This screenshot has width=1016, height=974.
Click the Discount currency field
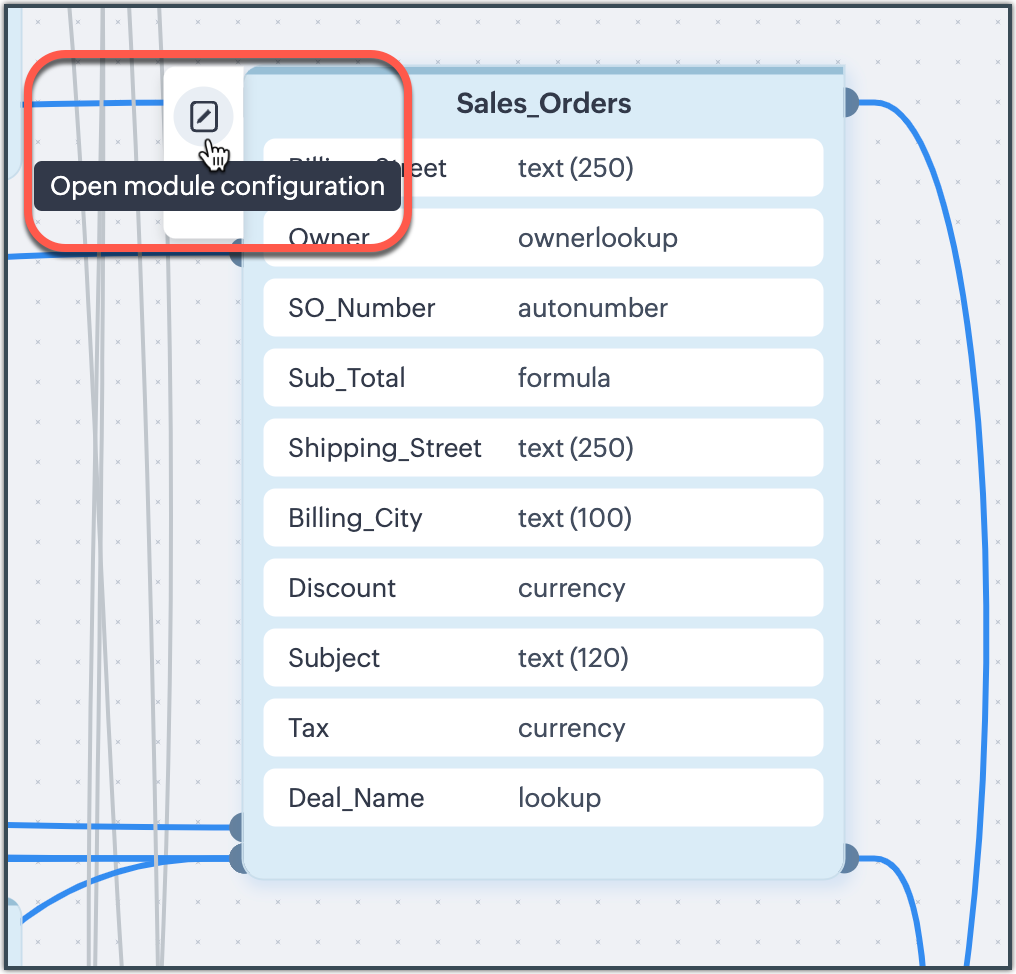coord(543,588)
